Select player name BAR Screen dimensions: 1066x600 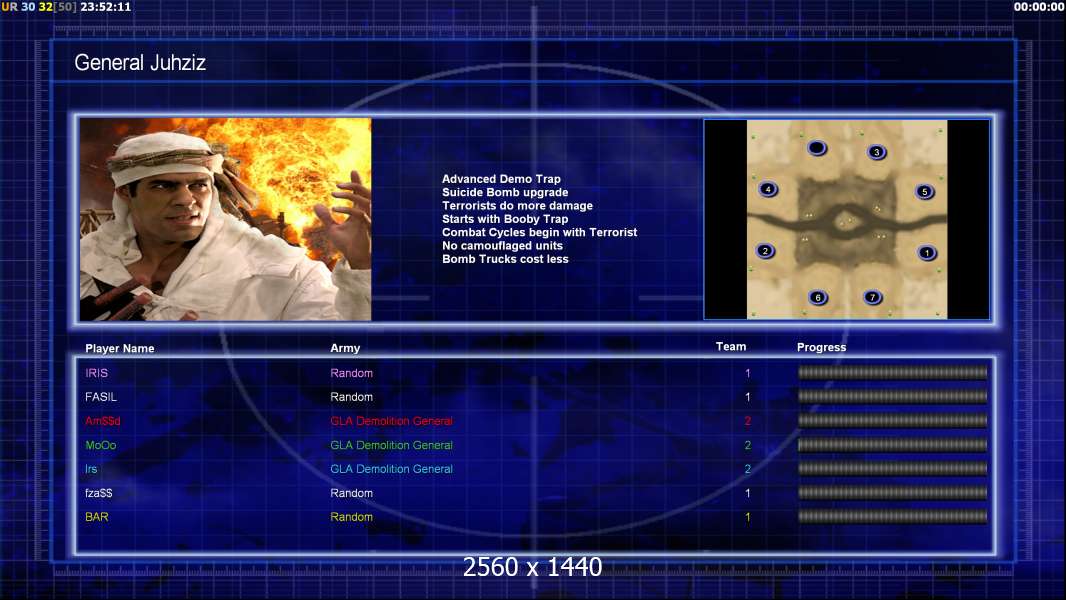(97, 517)
